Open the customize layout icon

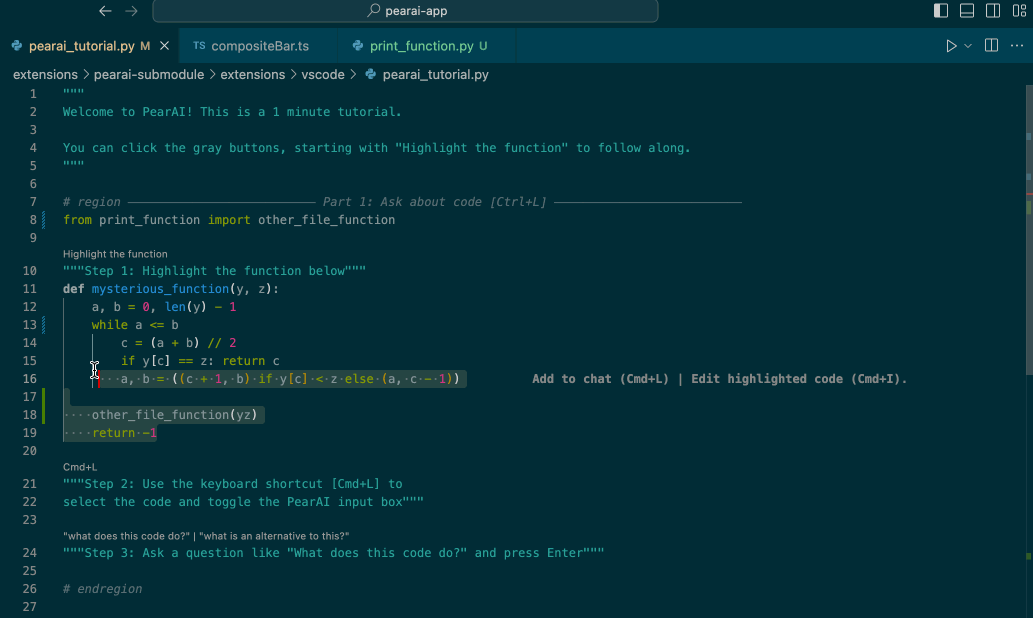pos(1019,11)
